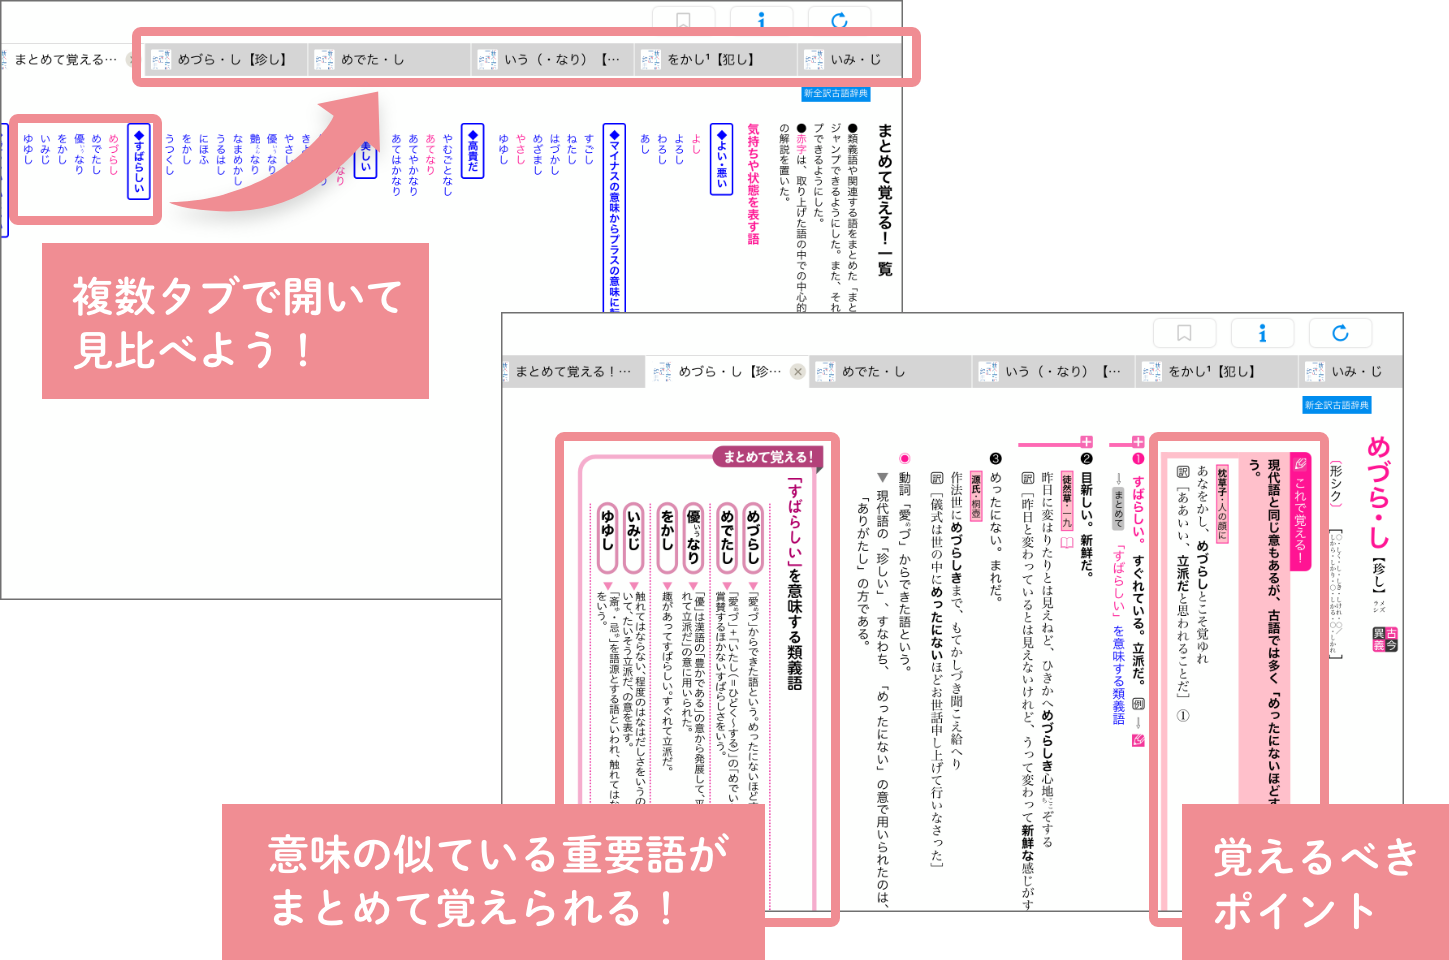Open the めでたし pill in synonym box
The height and width of the screenshot is (960, 1449).
tap(727, 538)
